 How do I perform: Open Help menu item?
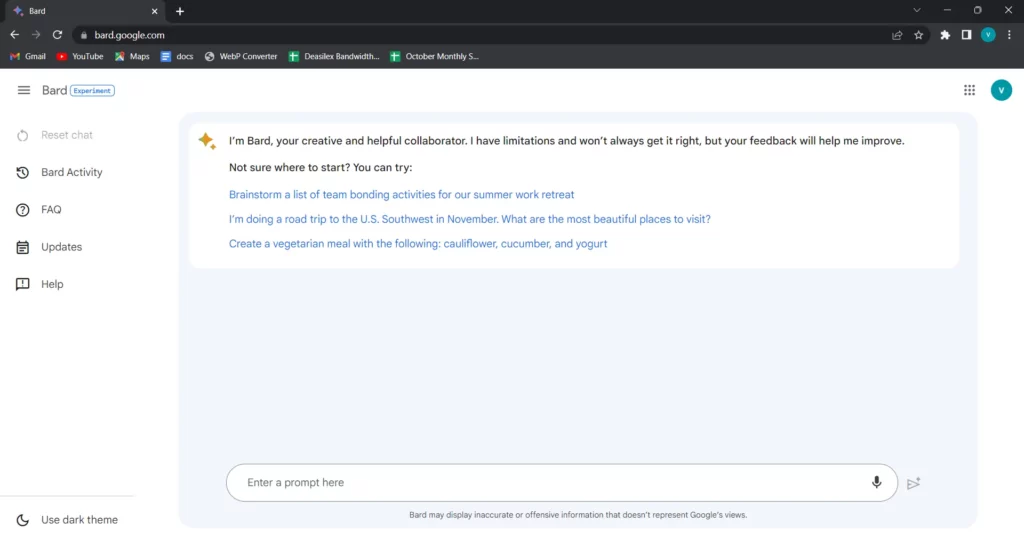[x=52, y=284]
